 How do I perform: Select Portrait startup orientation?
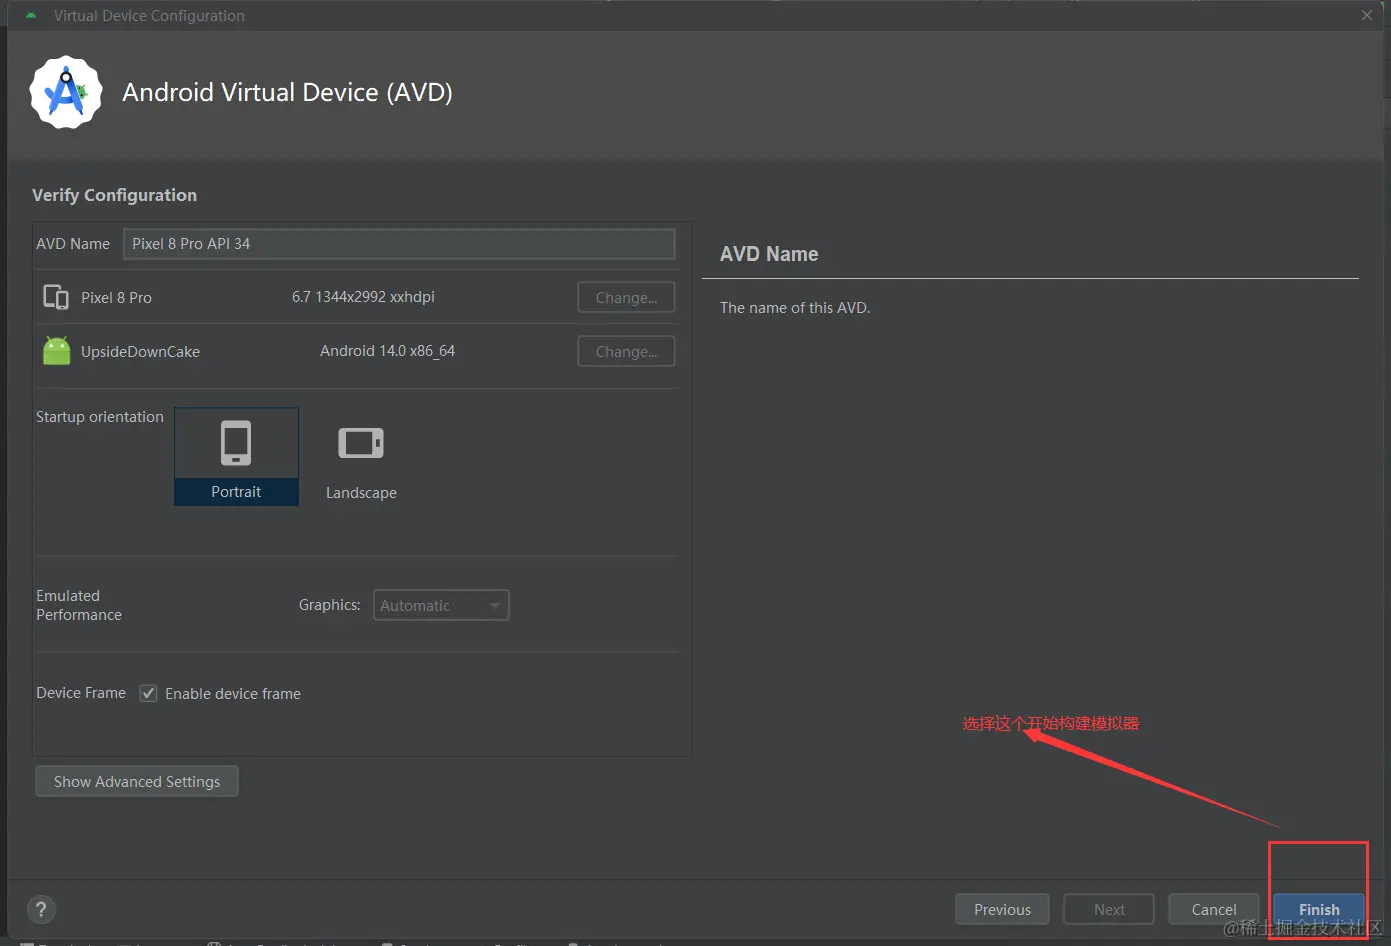tap(236, 456)
